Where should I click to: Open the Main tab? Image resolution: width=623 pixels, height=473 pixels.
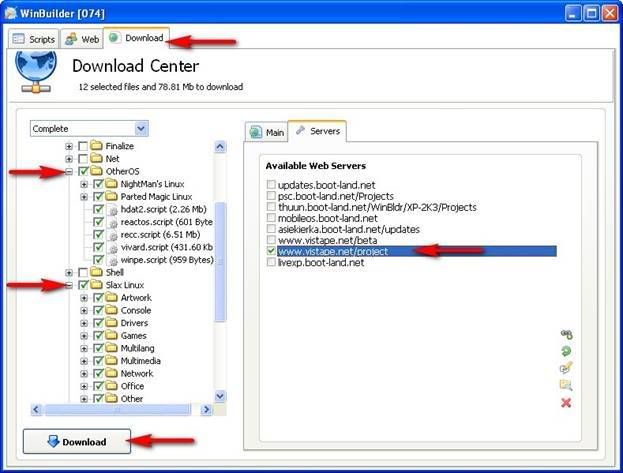[266, 132]
